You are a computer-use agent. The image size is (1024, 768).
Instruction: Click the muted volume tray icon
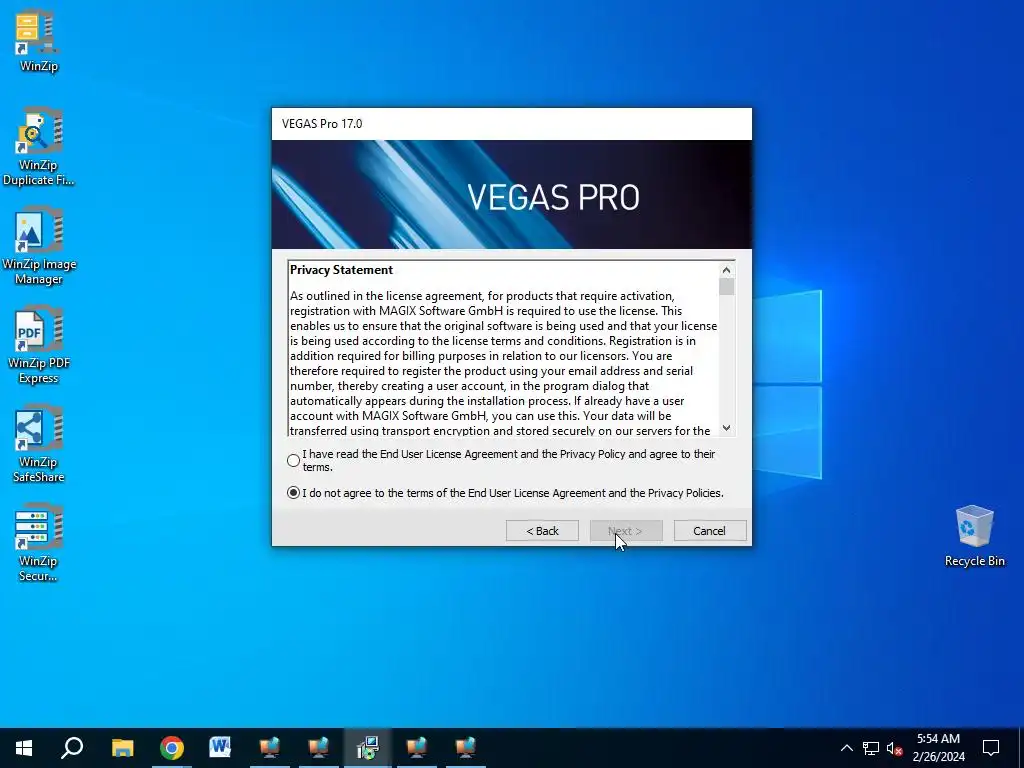tap(894, 748)
